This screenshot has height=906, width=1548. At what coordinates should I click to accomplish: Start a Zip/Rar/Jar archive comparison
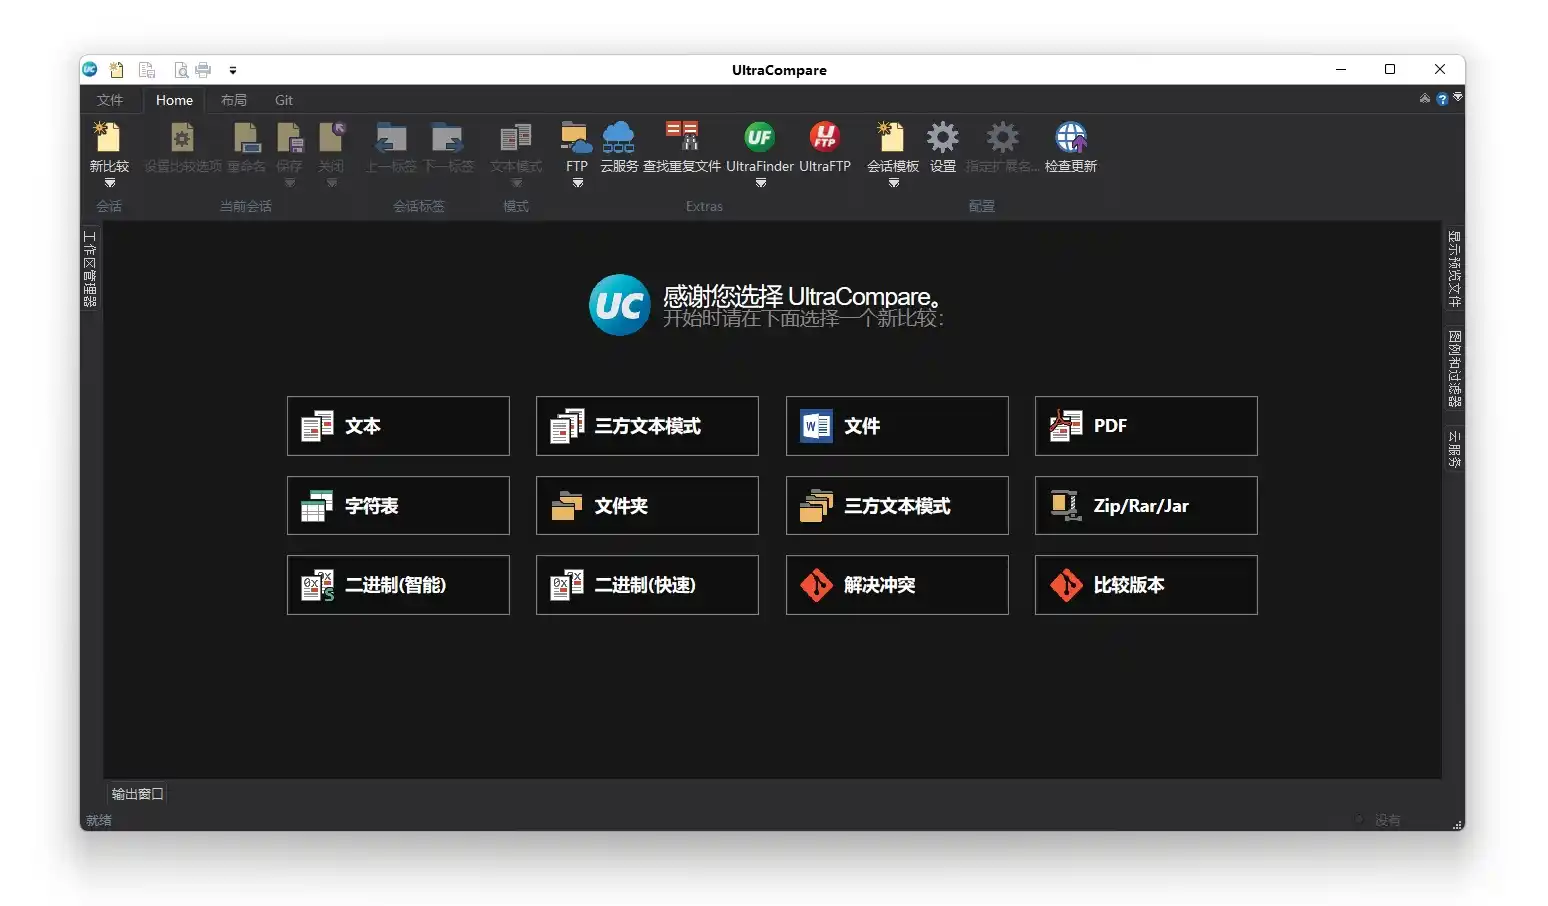click(1146, 506)
